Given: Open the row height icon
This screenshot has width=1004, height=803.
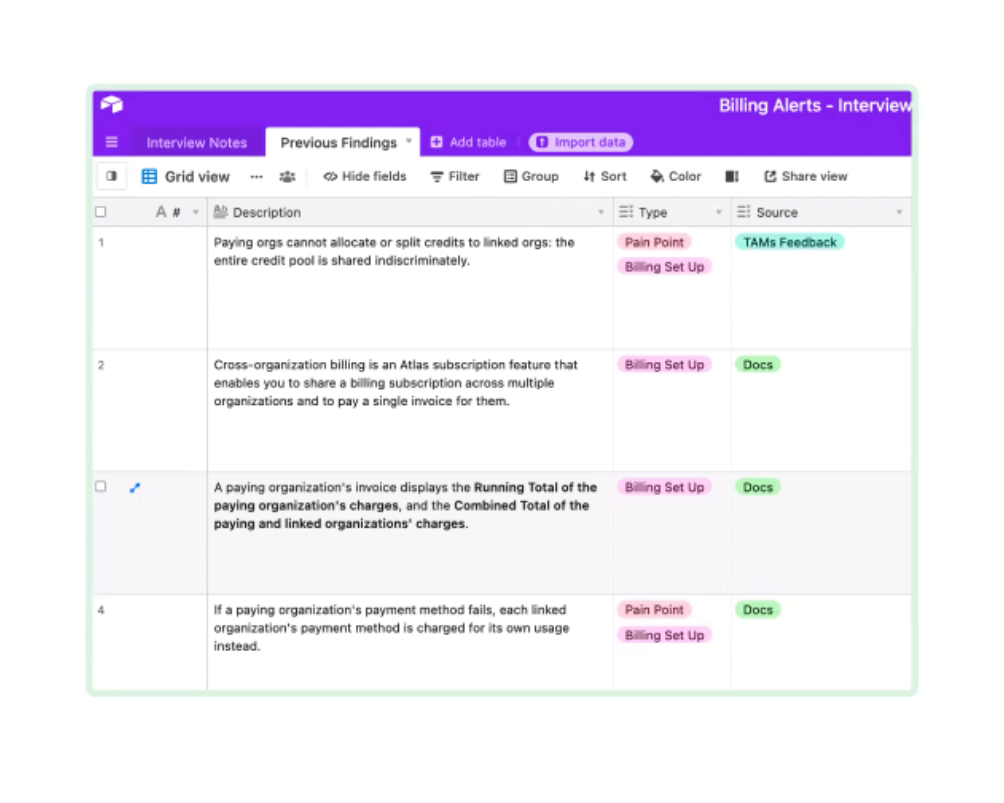Looking at the screenshot, I should pos(732,176).
